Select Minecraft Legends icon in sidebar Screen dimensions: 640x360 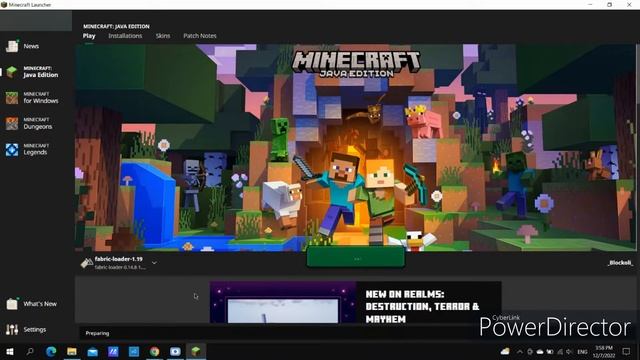tap(12, 149)
